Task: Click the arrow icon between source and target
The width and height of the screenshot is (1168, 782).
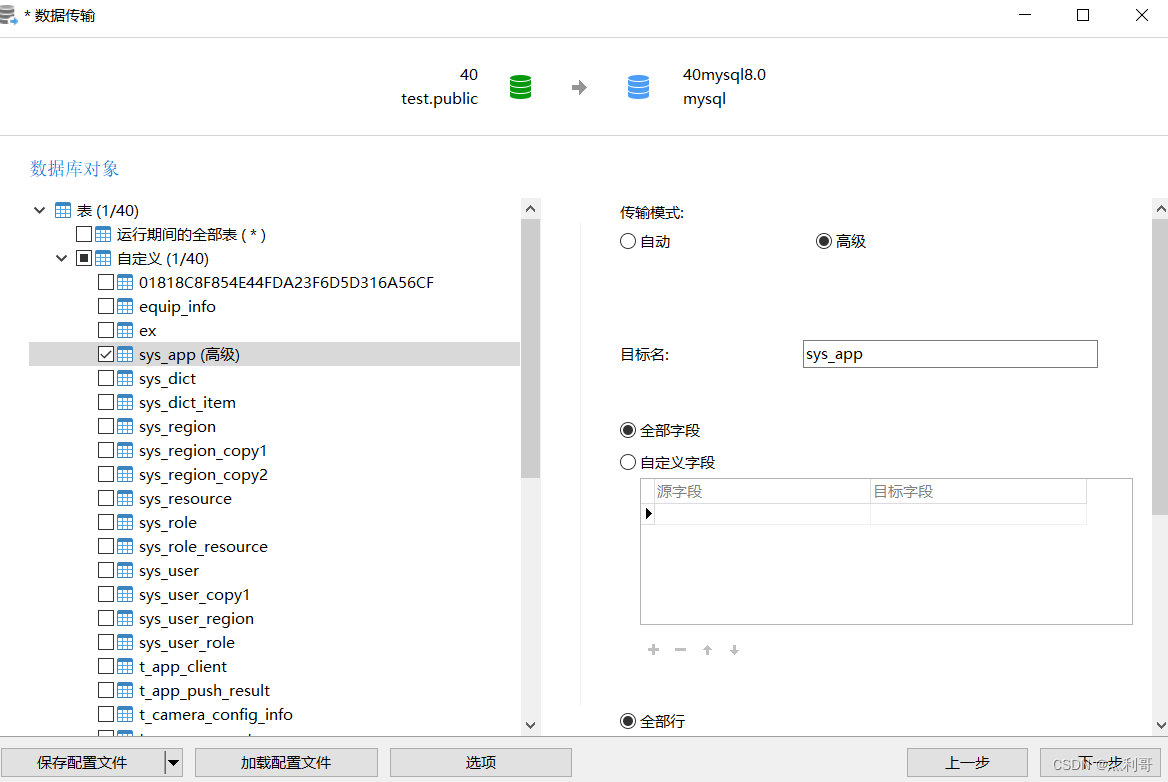Action: 580,86
